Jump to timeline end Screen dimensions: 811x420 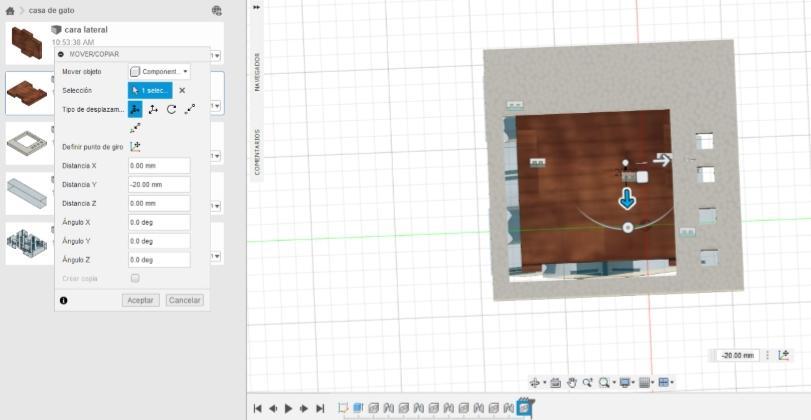(320, 409)
